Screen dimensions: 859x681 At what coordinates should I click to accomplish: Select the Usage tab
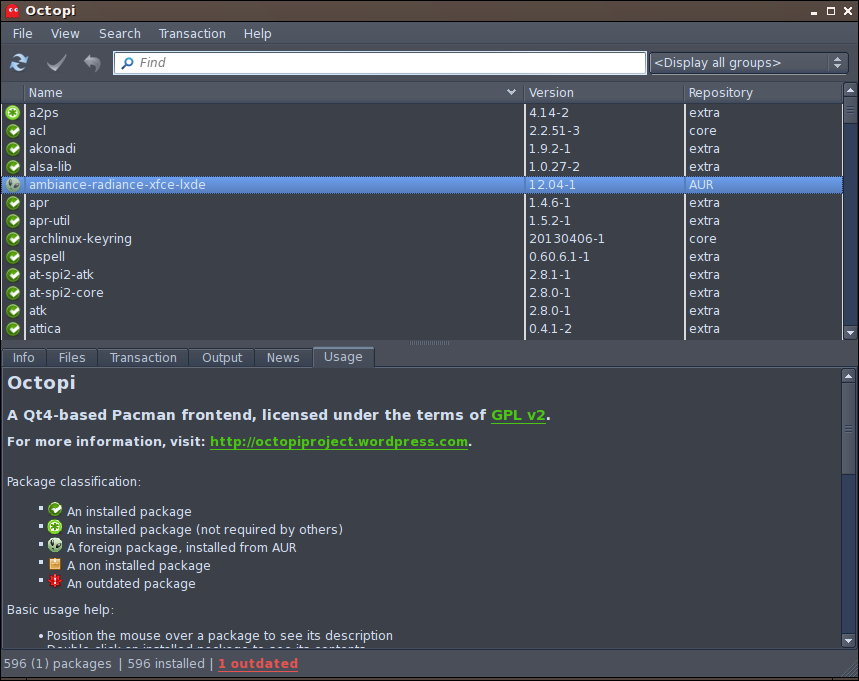coord(343,357)
